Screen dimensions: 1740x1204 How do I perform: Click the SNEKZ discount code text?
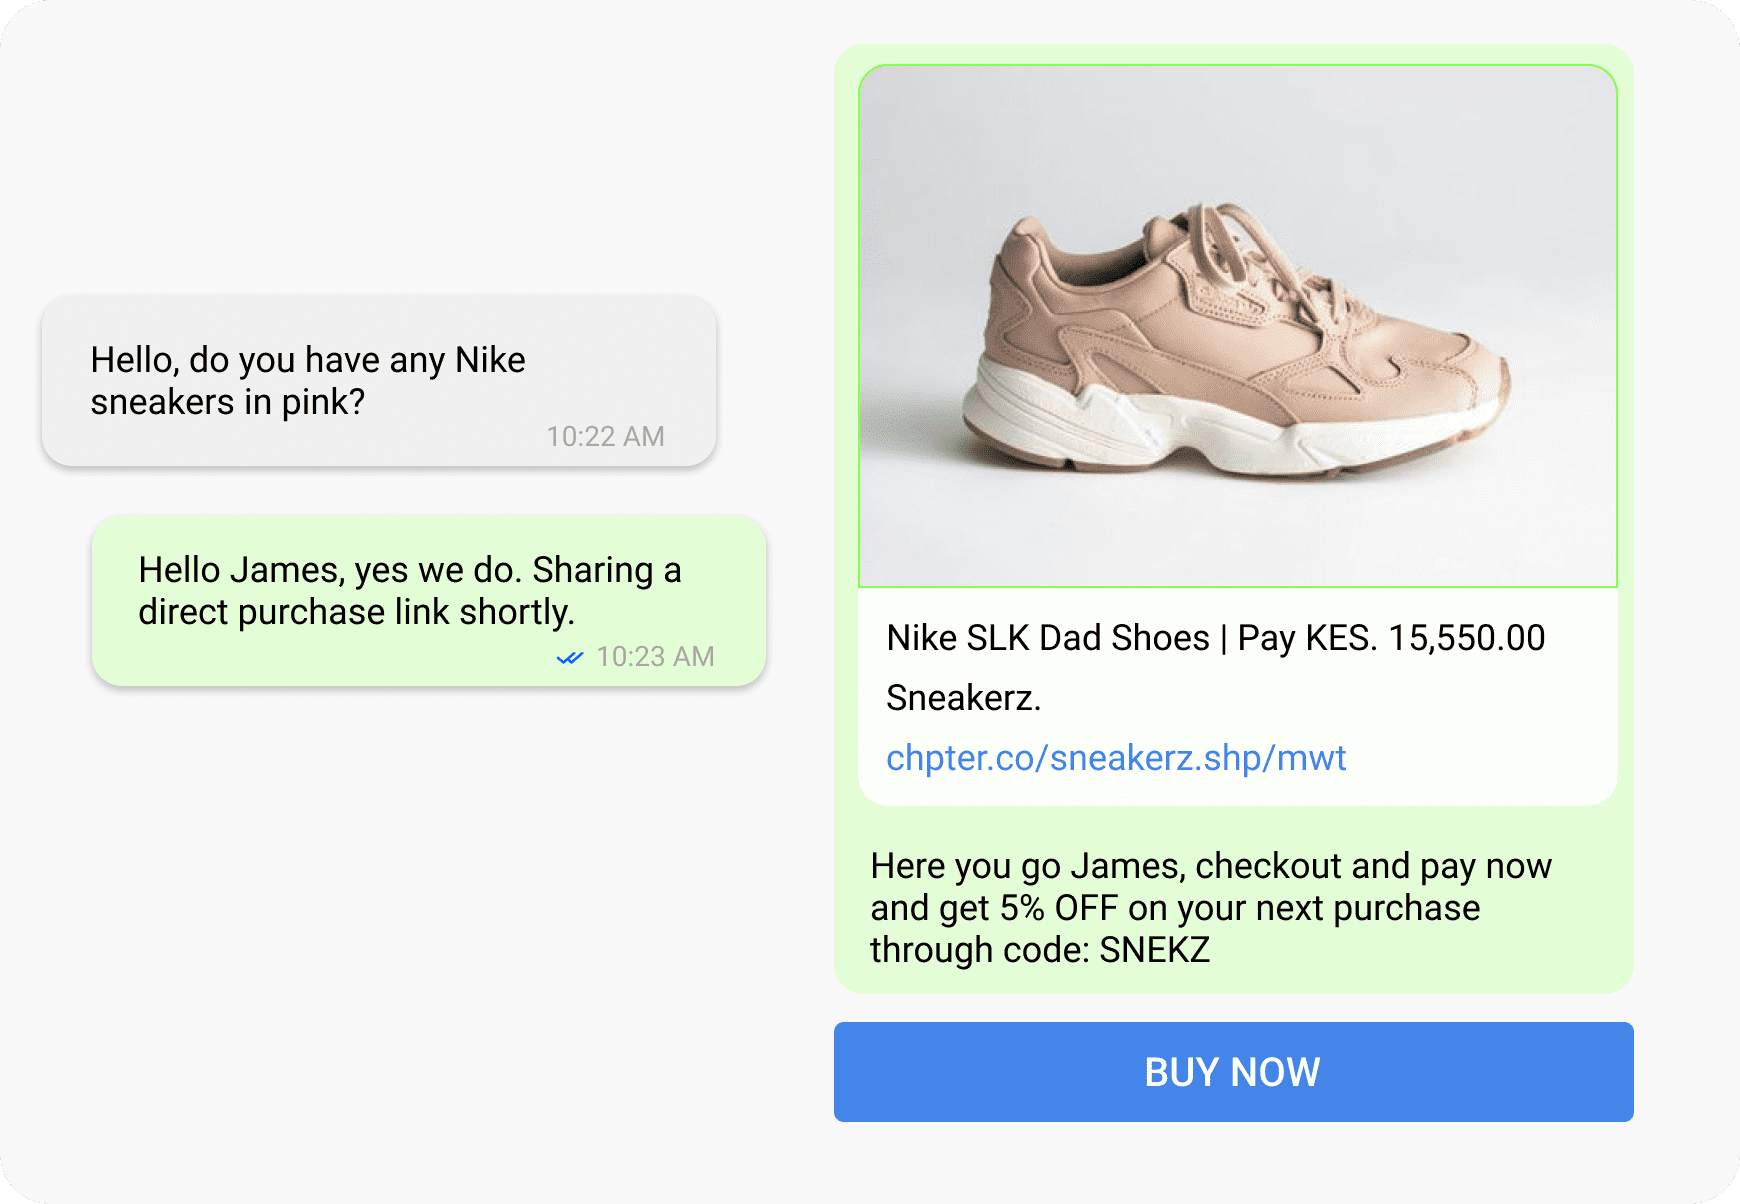[1155, 950]
